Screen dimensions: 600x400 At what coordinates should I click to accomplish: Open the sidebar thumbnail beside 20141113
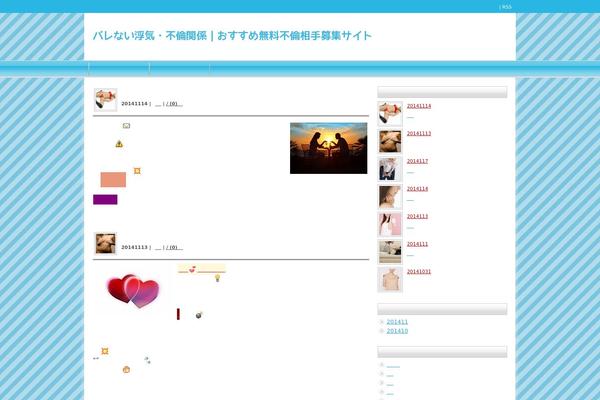pos(390,141)
